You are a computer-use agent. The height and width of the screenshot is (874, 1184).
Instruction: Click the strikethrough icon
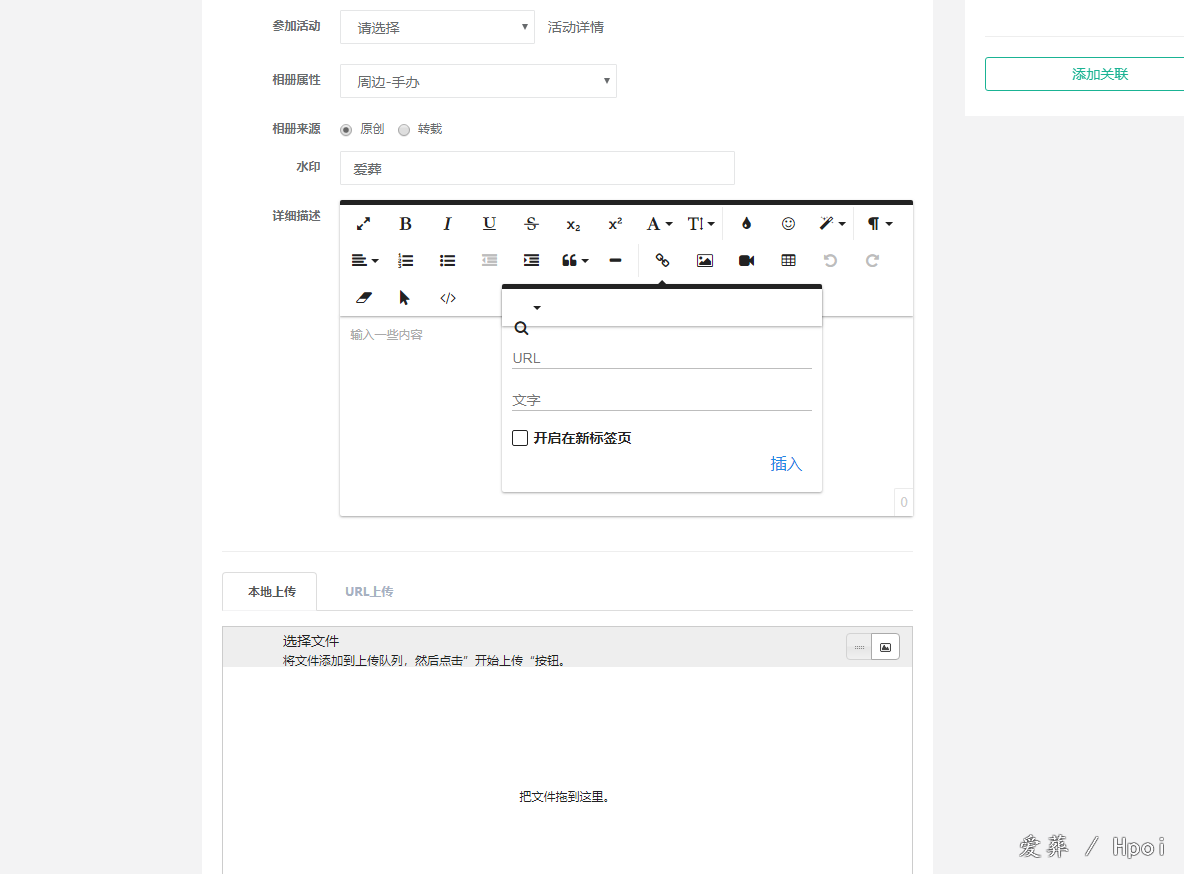[x=531, y=224]
